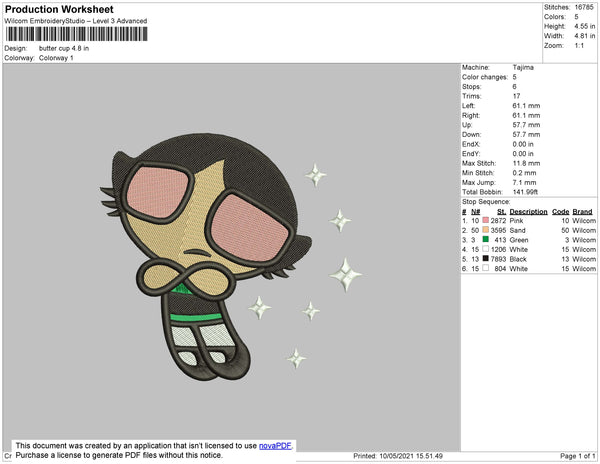Click the 'Code' column header
This screenshot has height=464, width=600.
click(561, 212)
